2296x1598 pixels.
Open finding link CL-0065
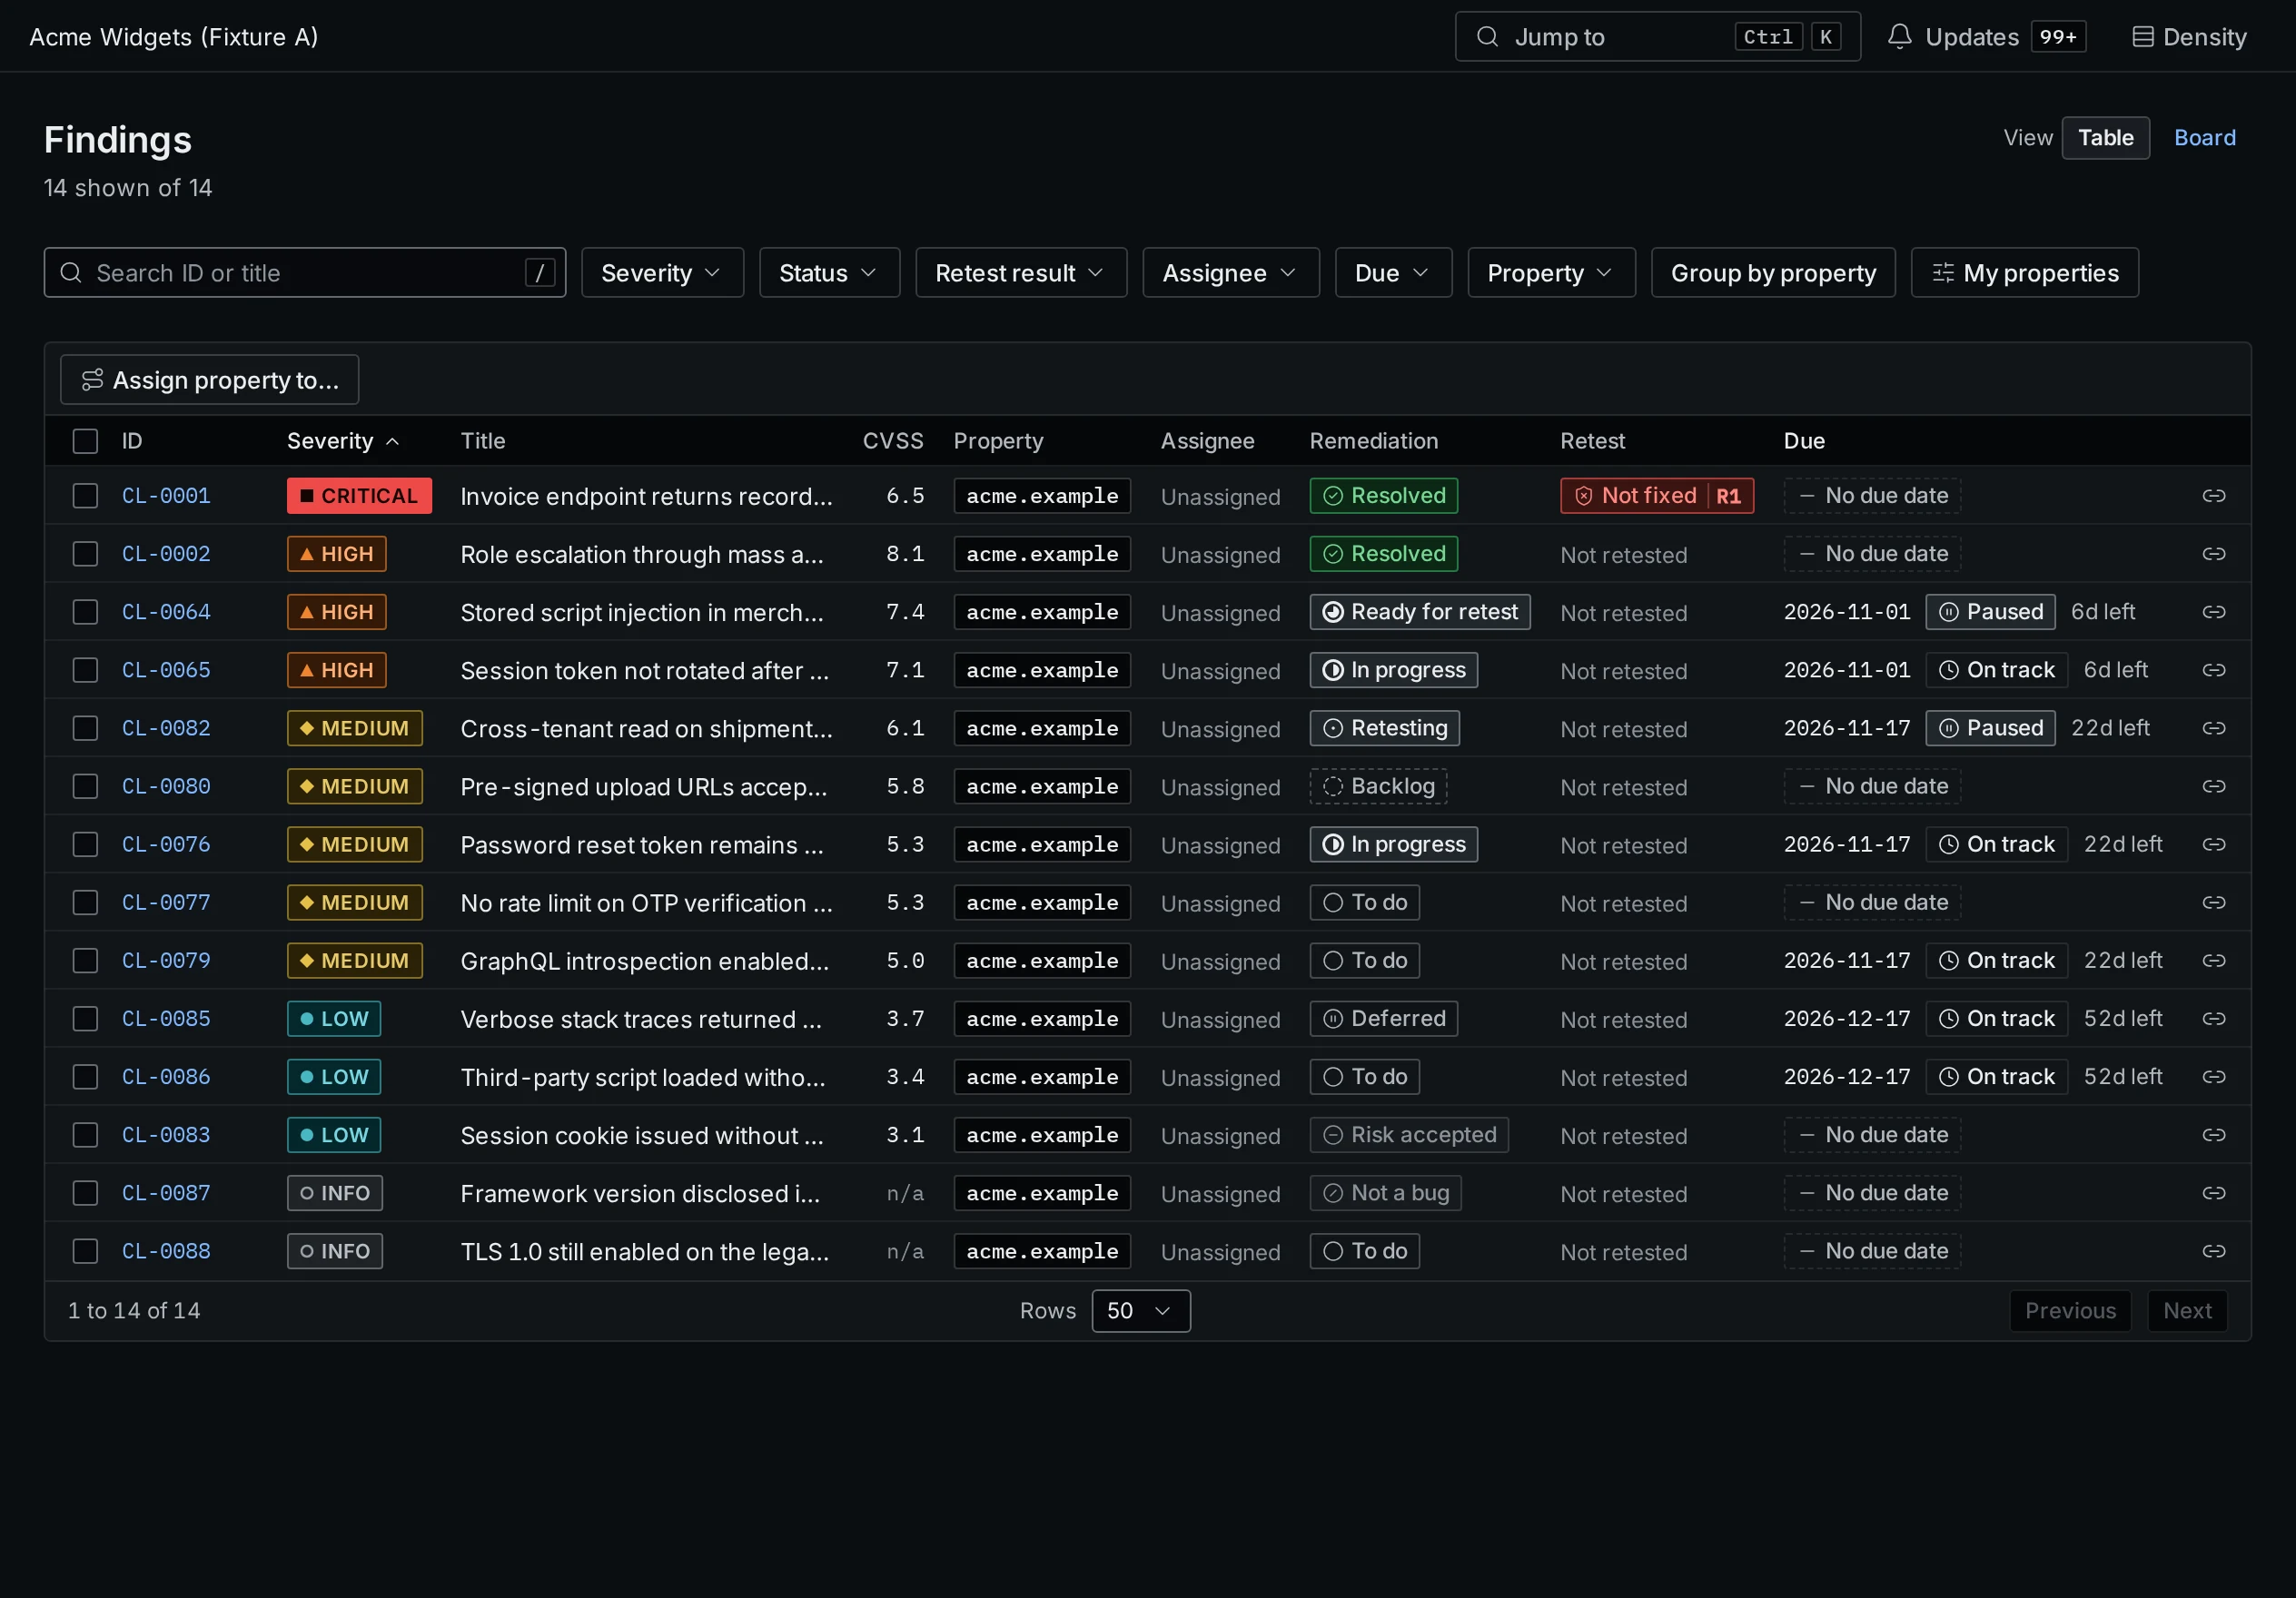pyautogui.click(x=166, y=670)
